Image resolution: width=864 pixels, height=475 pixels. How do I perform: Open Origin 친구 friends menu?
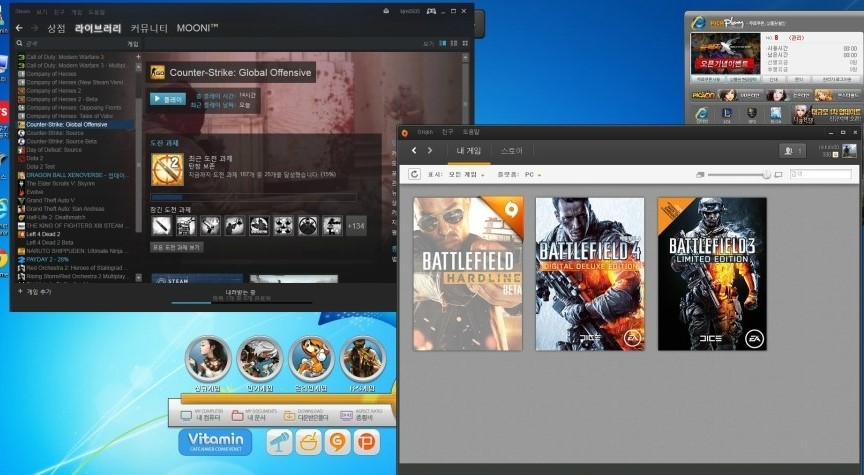point(447,132)
